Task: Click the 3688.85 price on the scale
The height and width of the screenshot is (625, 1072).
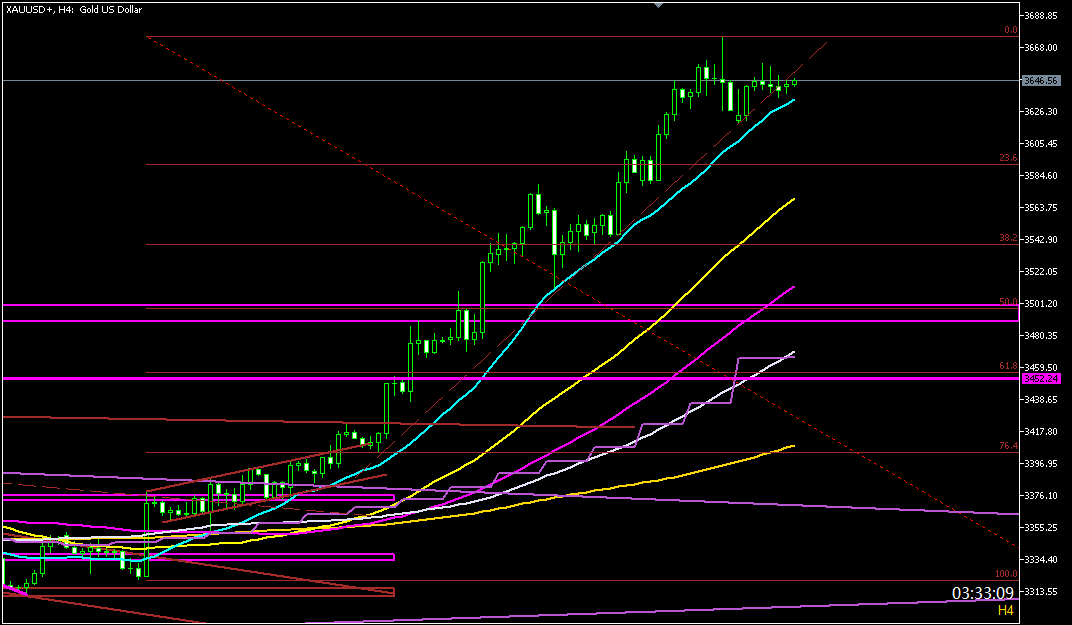Action: point(1041,16)
